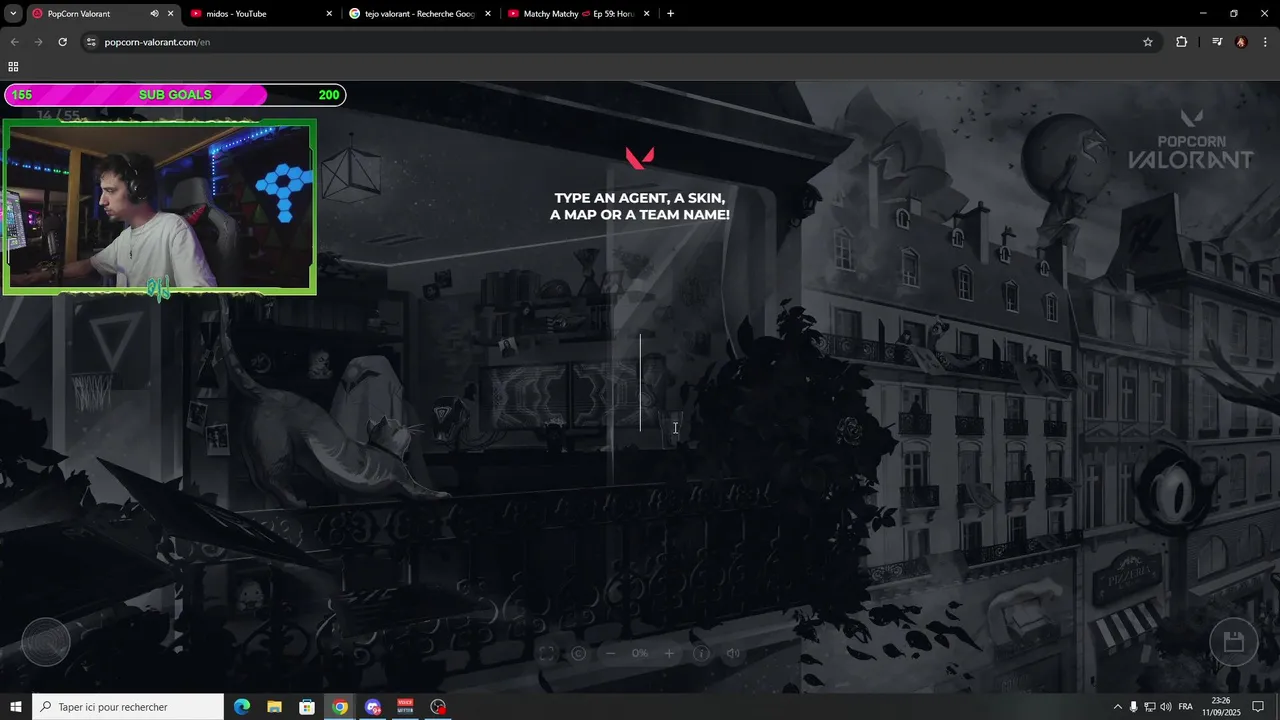
Task: Click the webcam overlay thumbnail
Action: pyautogui.click(x=159, y=207)
